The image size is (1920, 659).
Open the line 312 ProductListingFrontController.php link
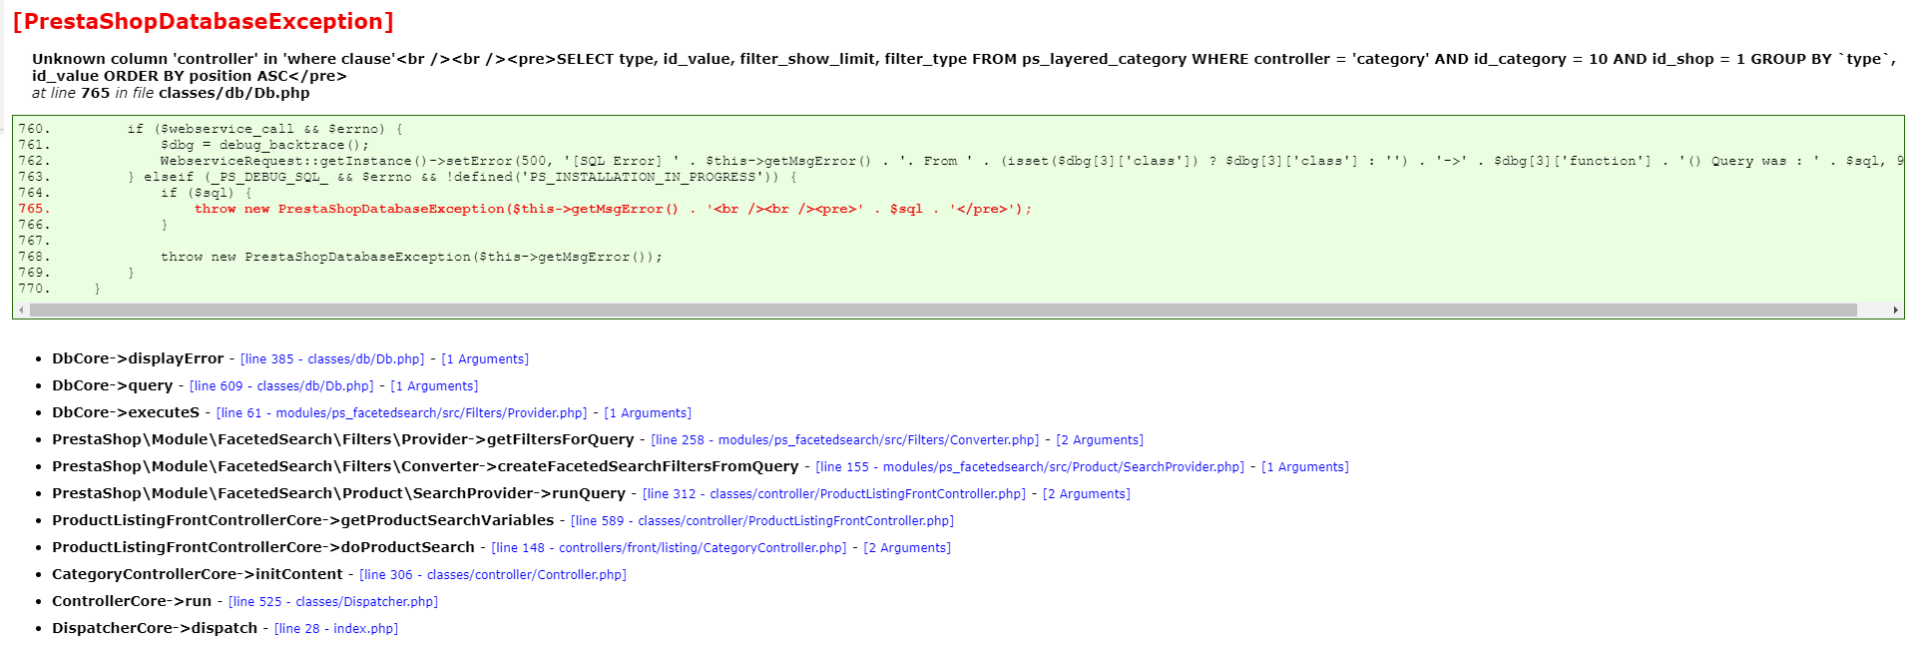point(834,494)
